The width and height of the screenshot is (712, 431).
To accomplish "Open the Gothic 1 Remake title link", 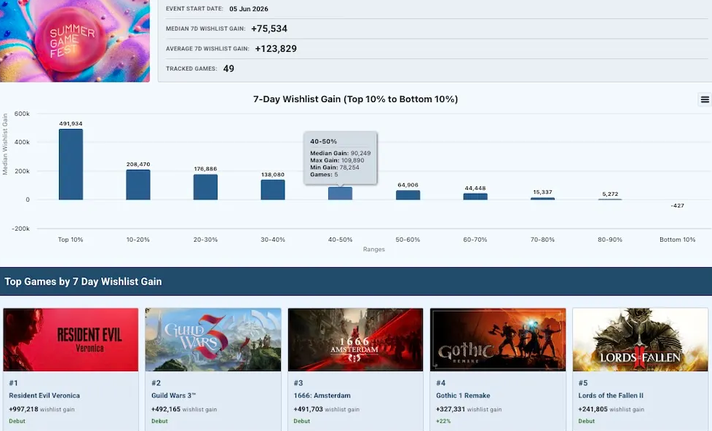I will coord(463,396).
